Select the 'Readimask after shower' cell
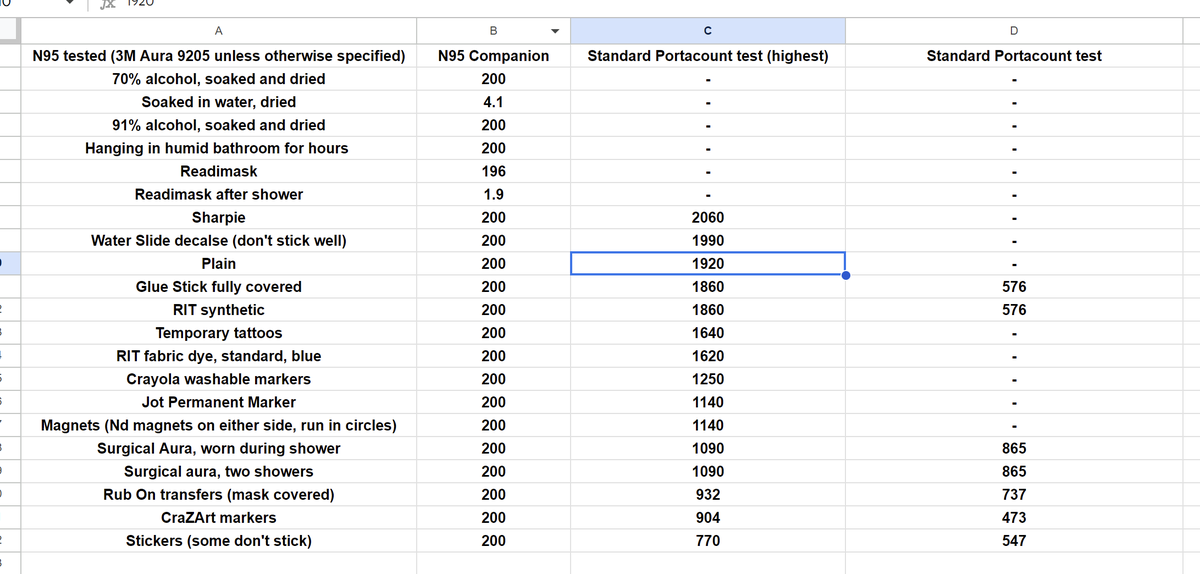This screenshot has height=574, width=1200. (x=219, y=194)
